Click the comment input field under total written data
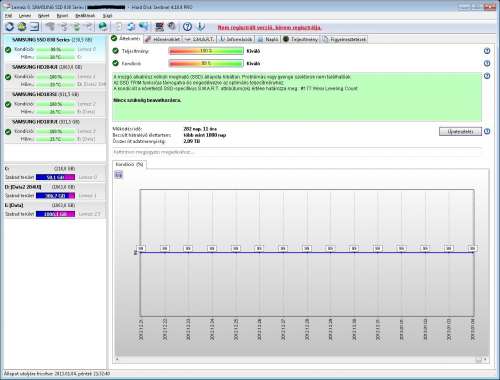This screenshot has height=380, width=500. [297, 152]
